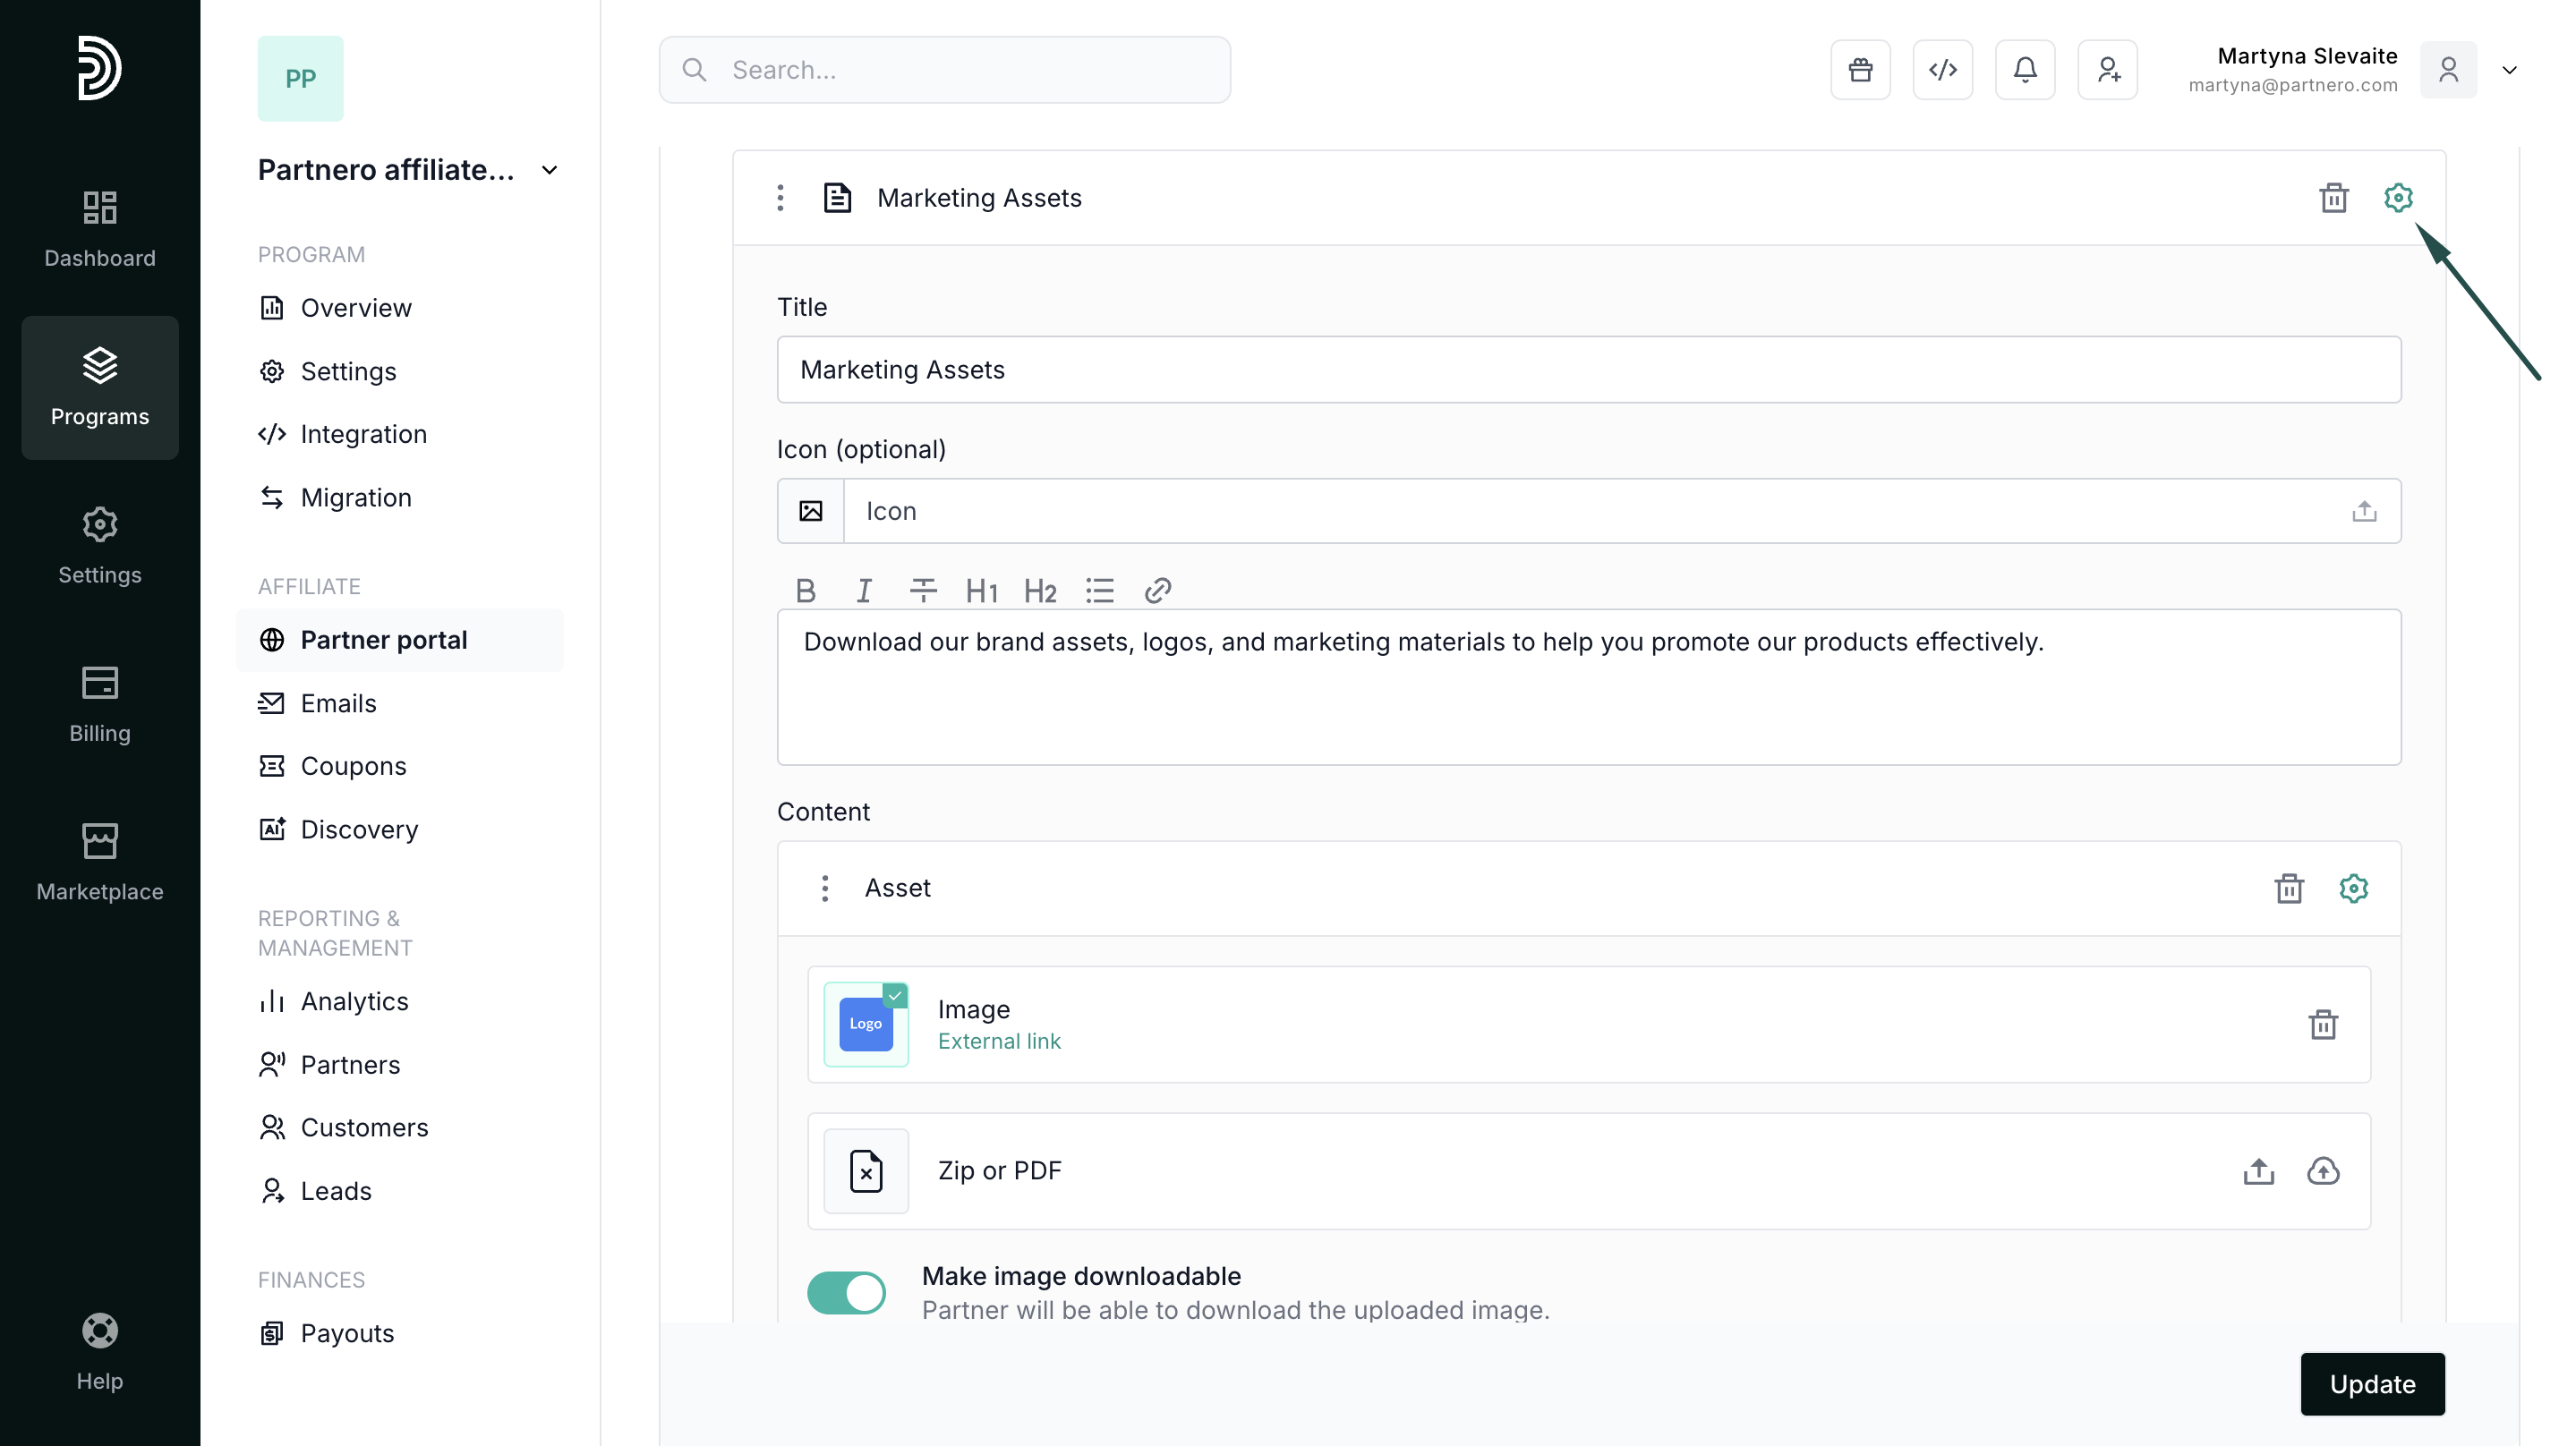Open the Analytics page
The width and height of the screenshot is (2576, 1446).
354,1001
